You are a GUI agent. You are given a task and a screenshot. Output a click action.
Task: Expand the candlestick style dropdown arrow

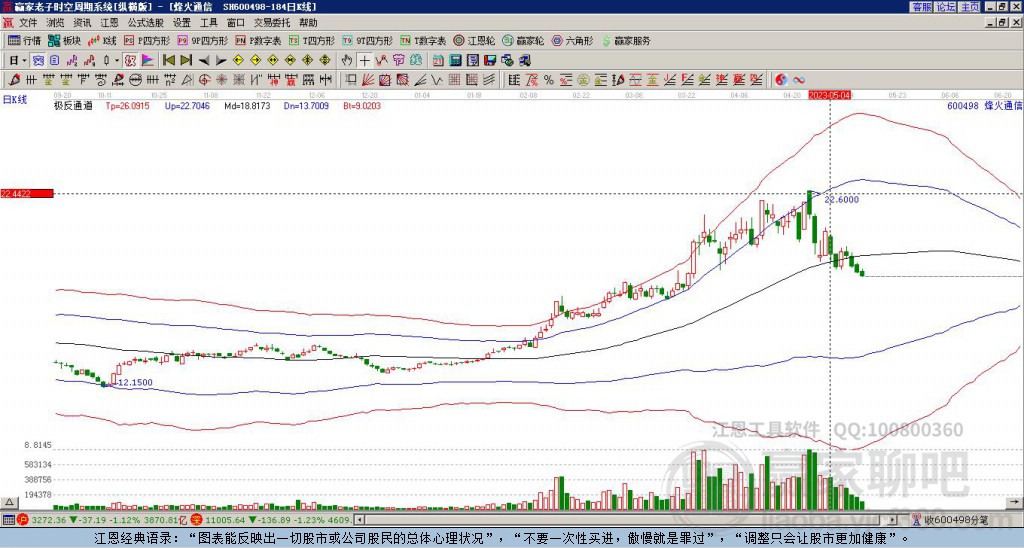tap(118, 60)
